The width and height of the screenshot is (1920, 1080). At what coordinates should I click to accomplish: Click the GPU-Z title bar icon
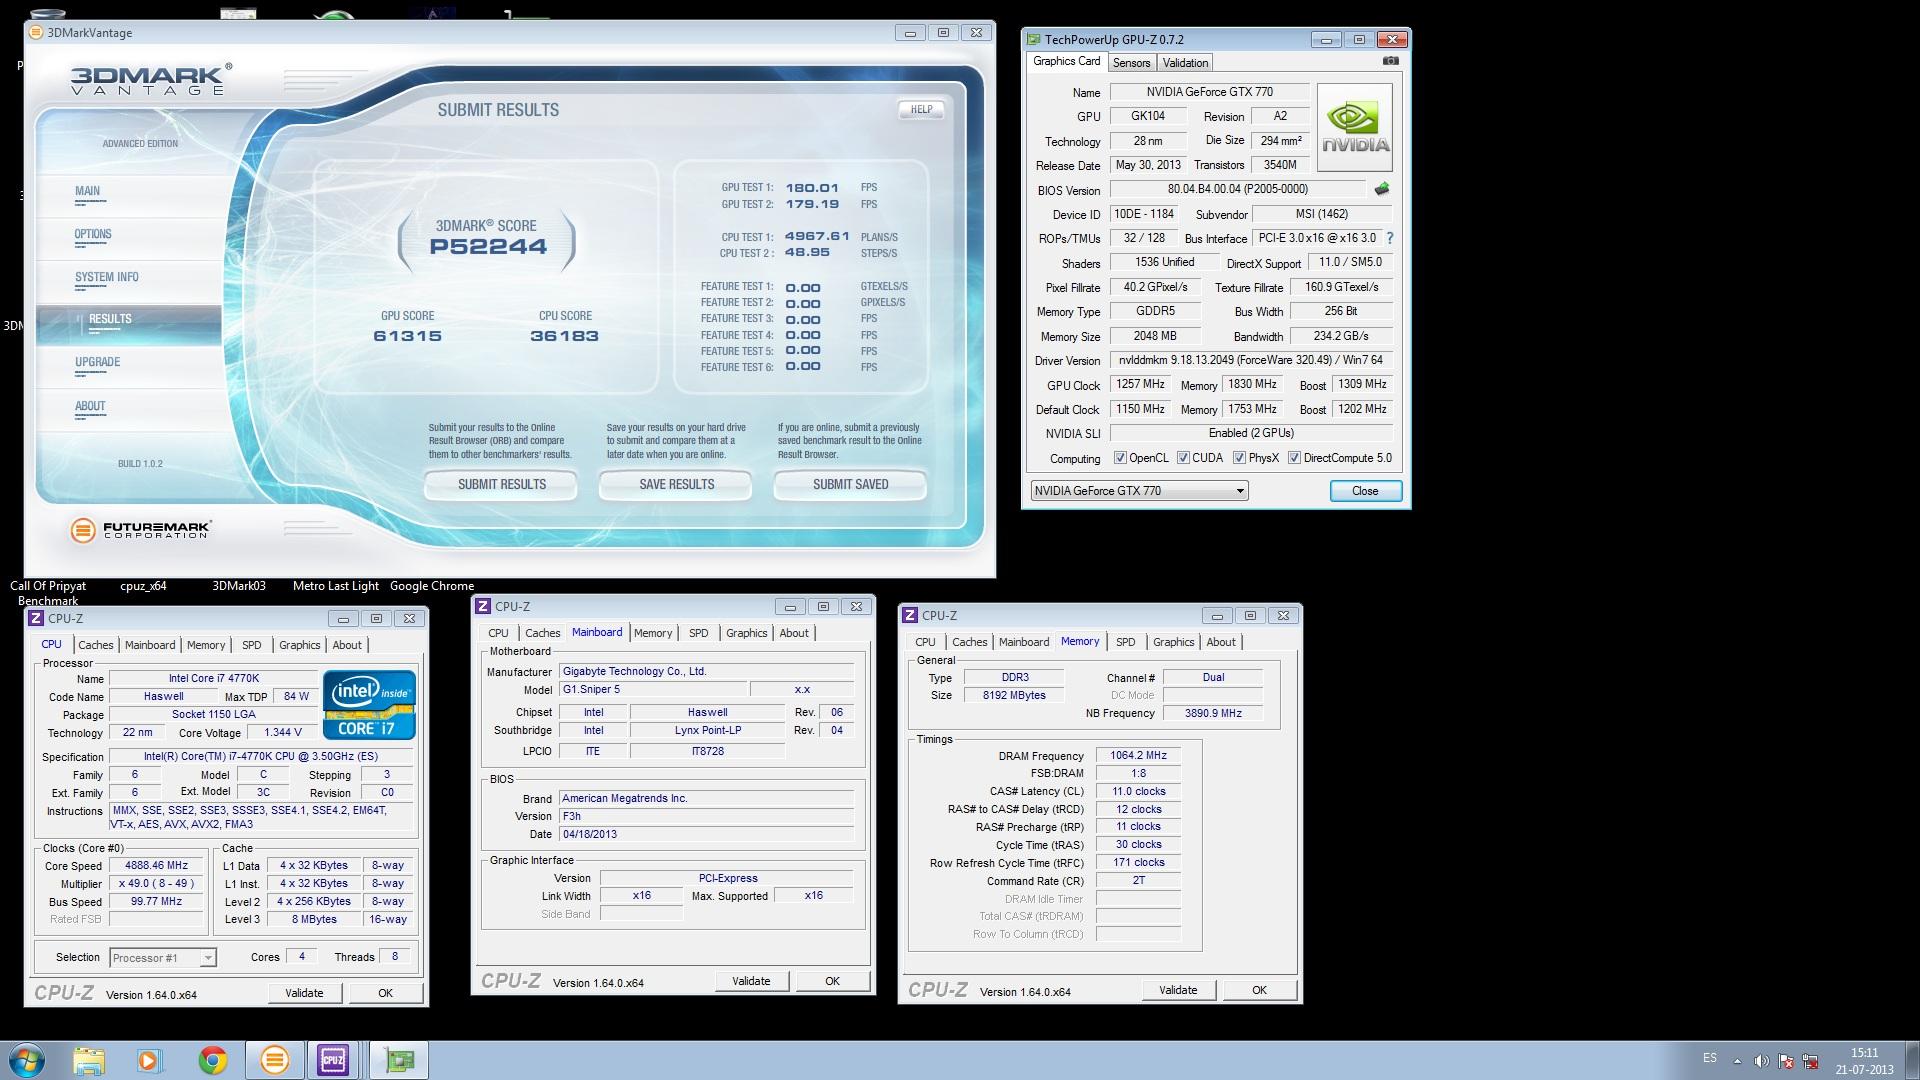click(1033, 40)
